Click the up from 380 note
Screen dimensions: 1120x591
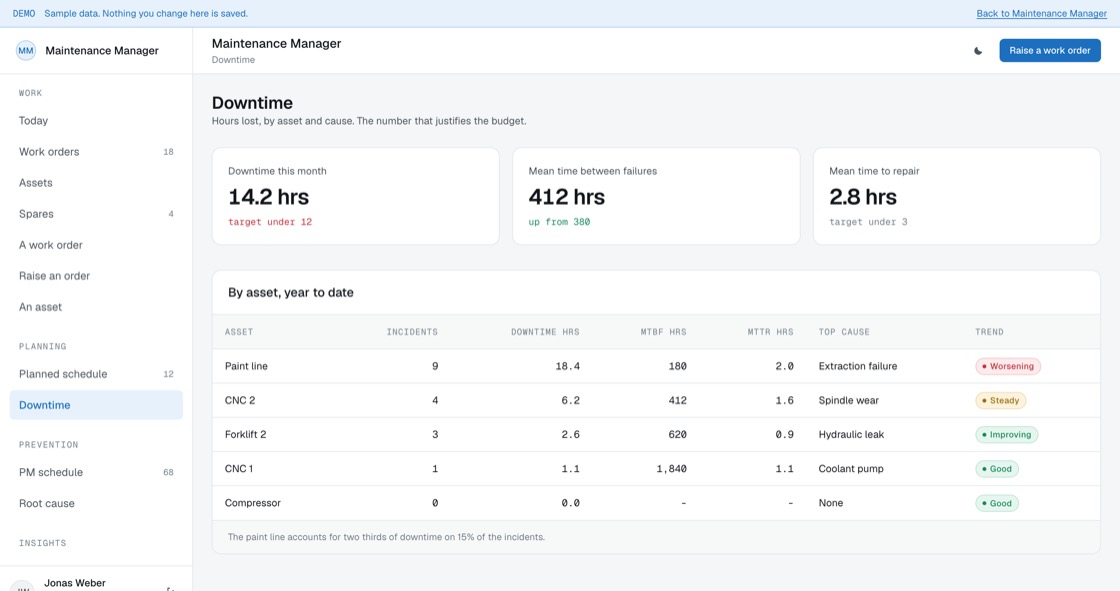(x=559, y=222)
